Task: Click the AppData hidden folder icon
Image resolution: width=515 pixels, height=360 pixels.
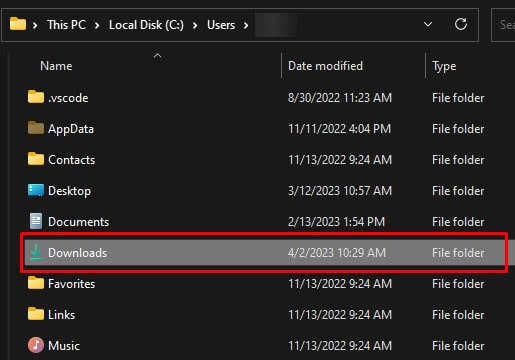Action: pos(36,128)
